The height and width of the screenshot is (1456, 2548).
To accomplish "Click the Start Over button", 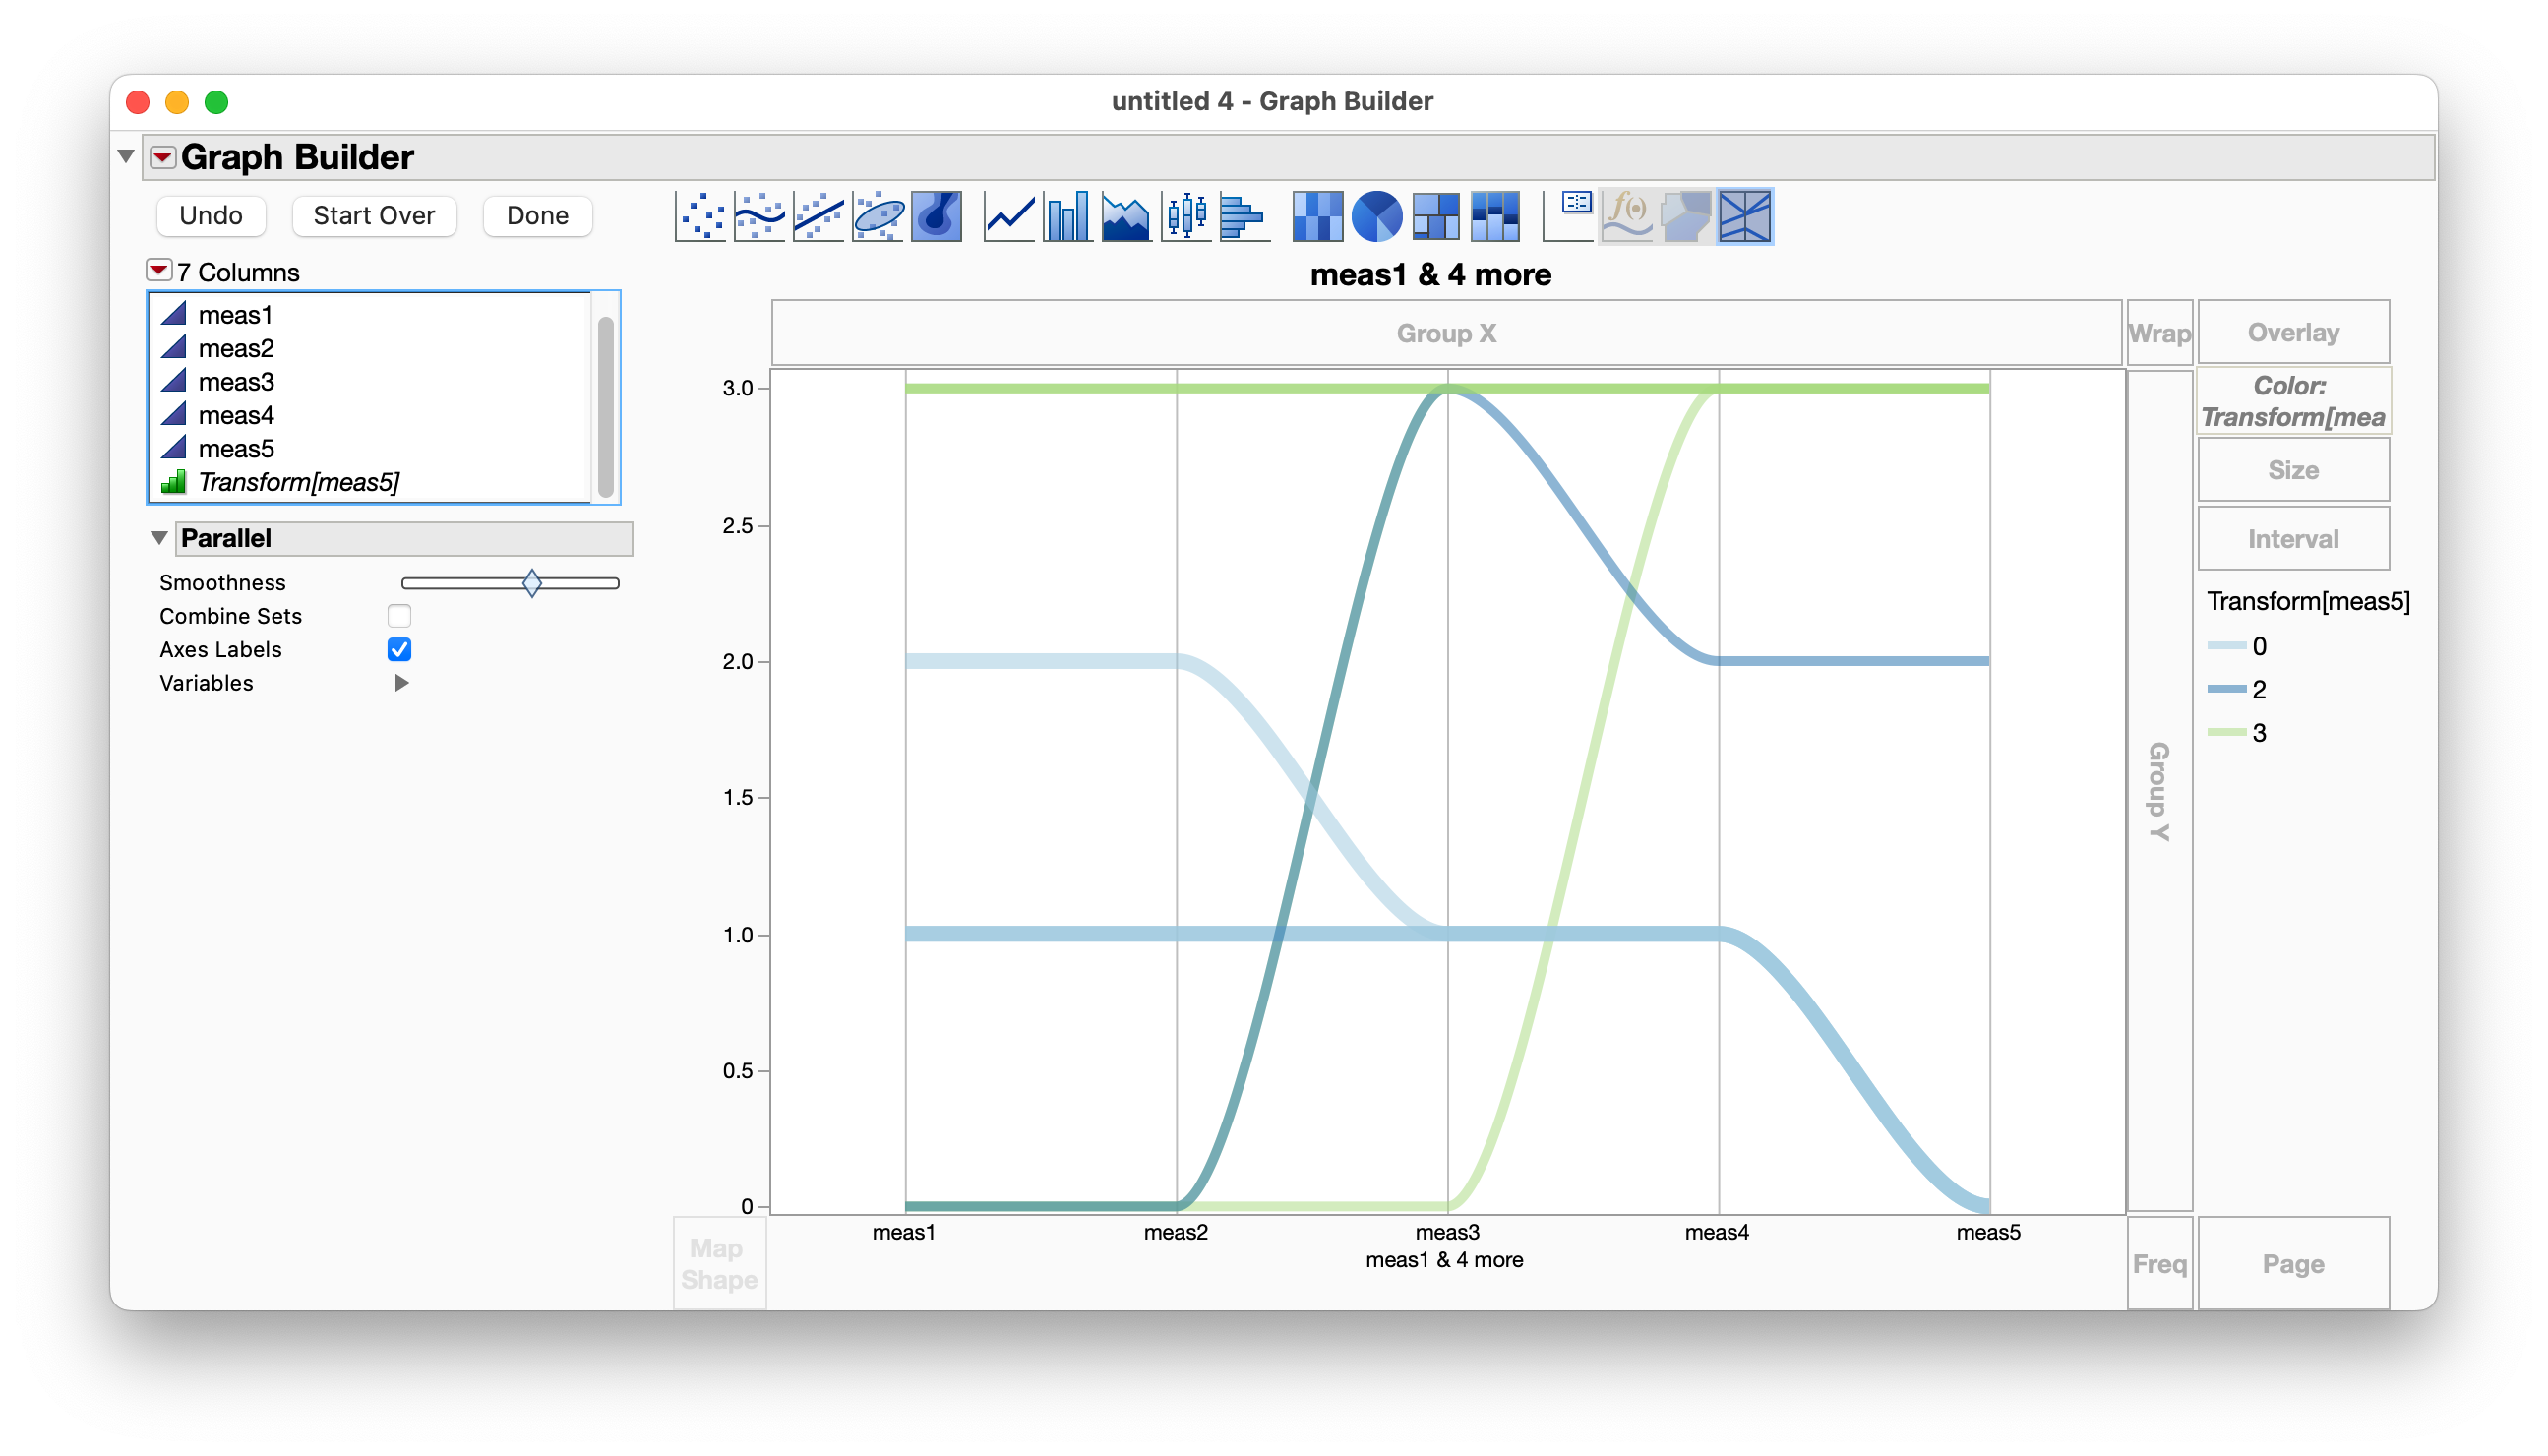I will 374,216.
